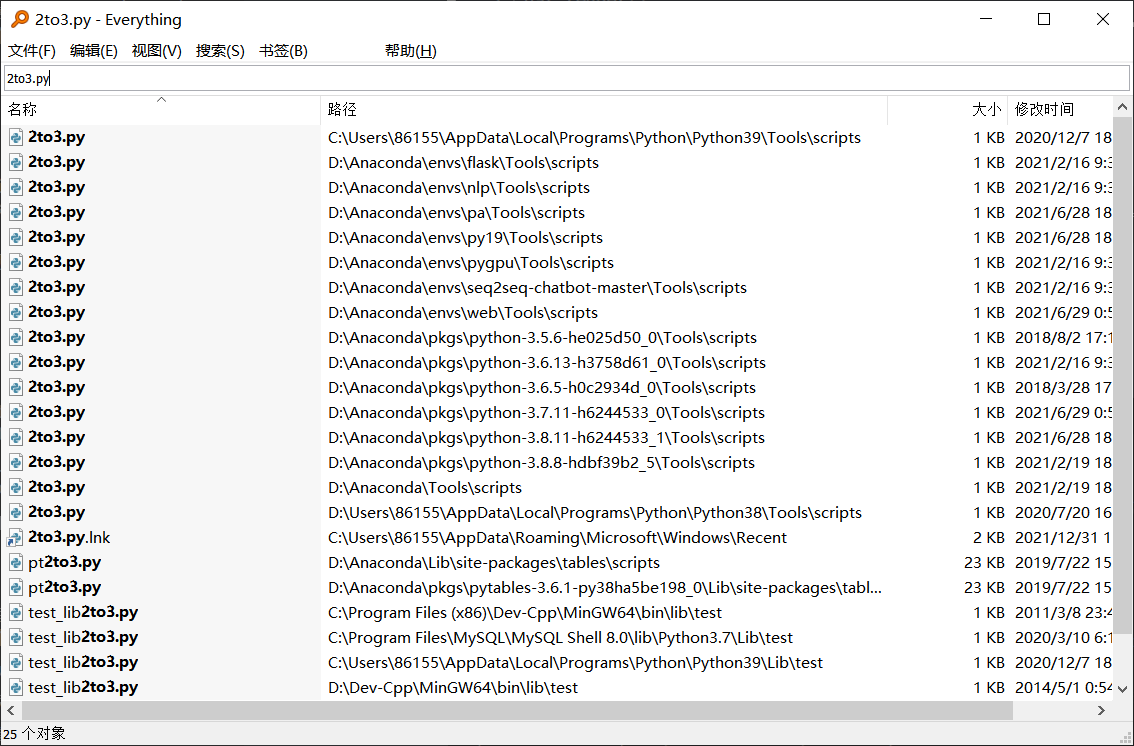The image size is (1134, 746).
Task: Click date 2020/7/20 in Python38 row
Action: 1062,513
